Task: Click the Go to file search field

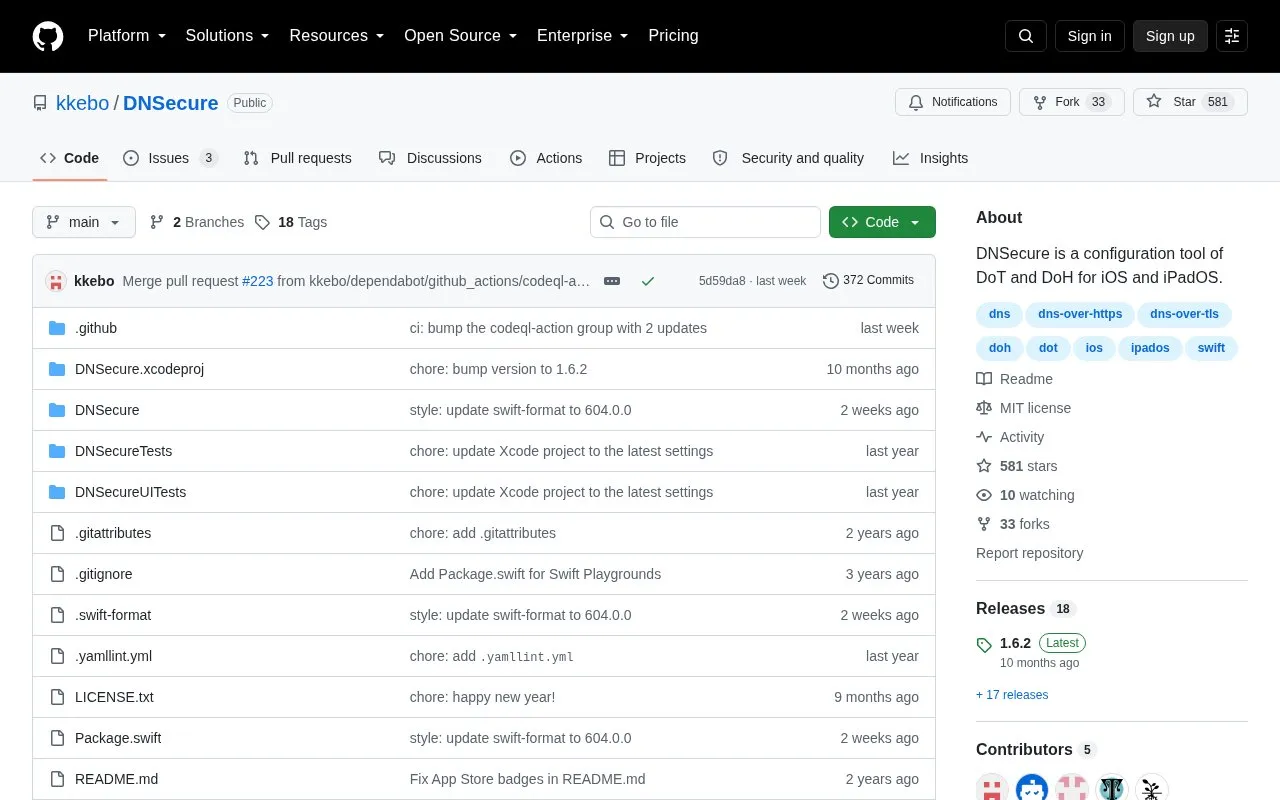Action: pos(705,222)
